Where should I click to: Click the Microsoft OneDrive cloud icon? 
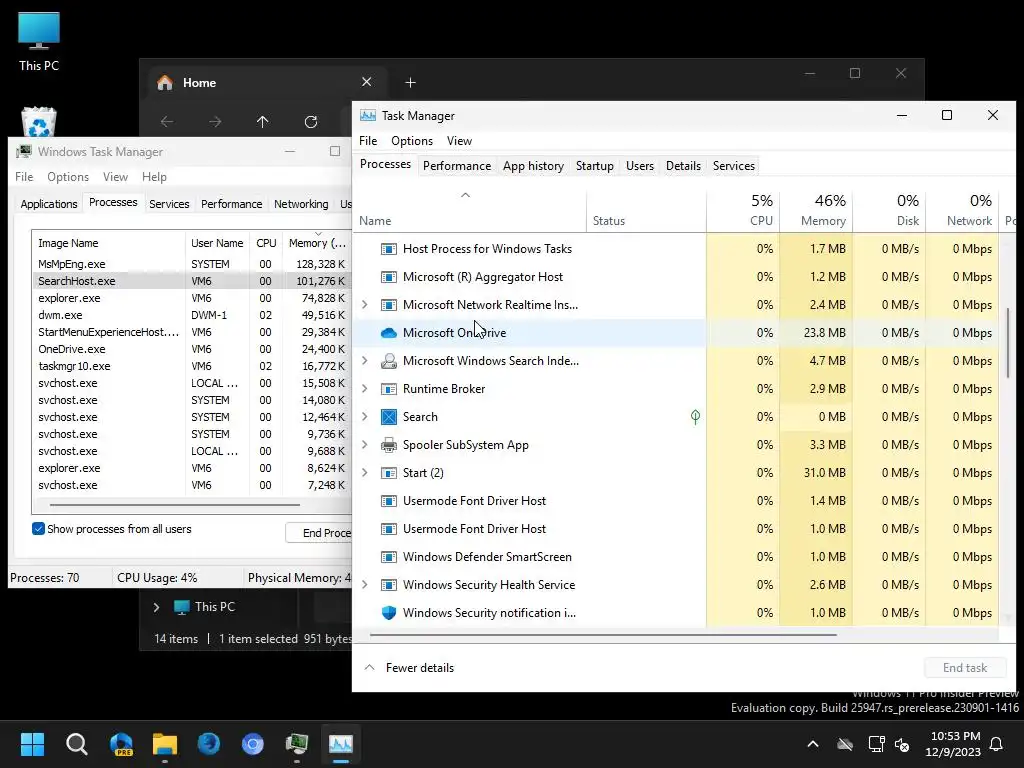pyautogui.click(x=389, y=333)
